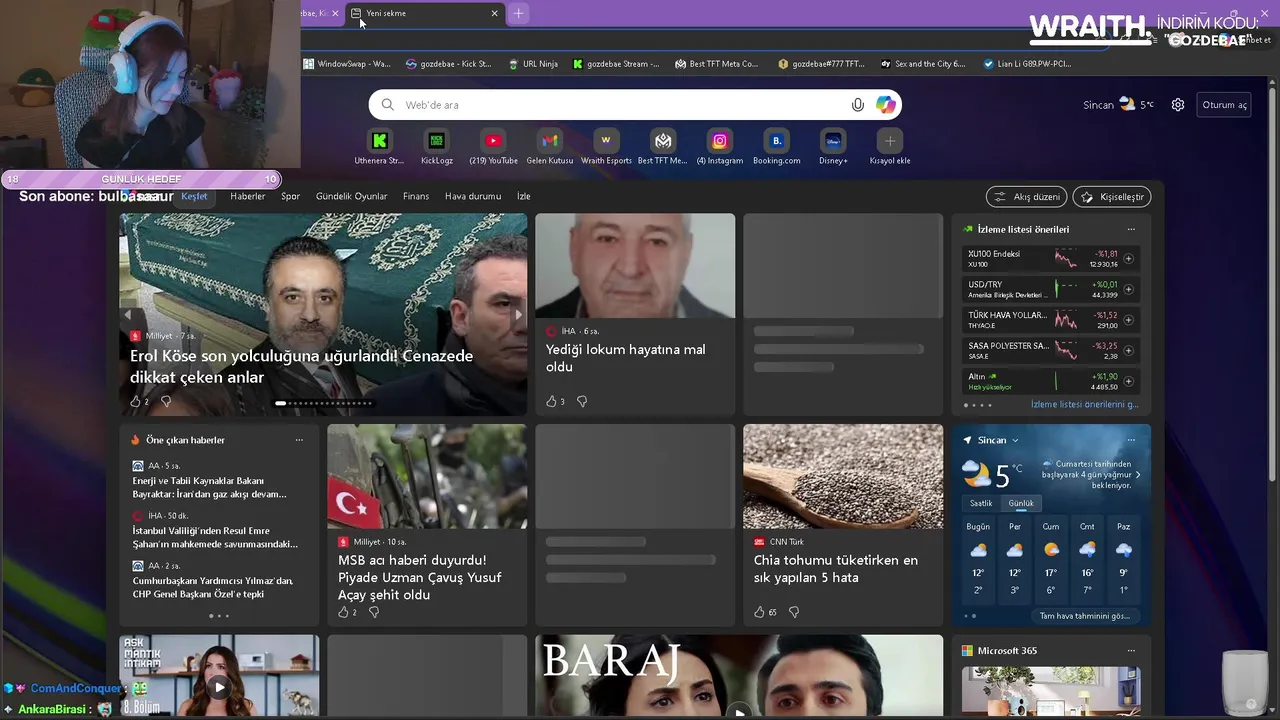Image resolution: width=1280 pixels, height=720 pixels.
Task: Open the WindowSwap bookmark
Action: 347,64
